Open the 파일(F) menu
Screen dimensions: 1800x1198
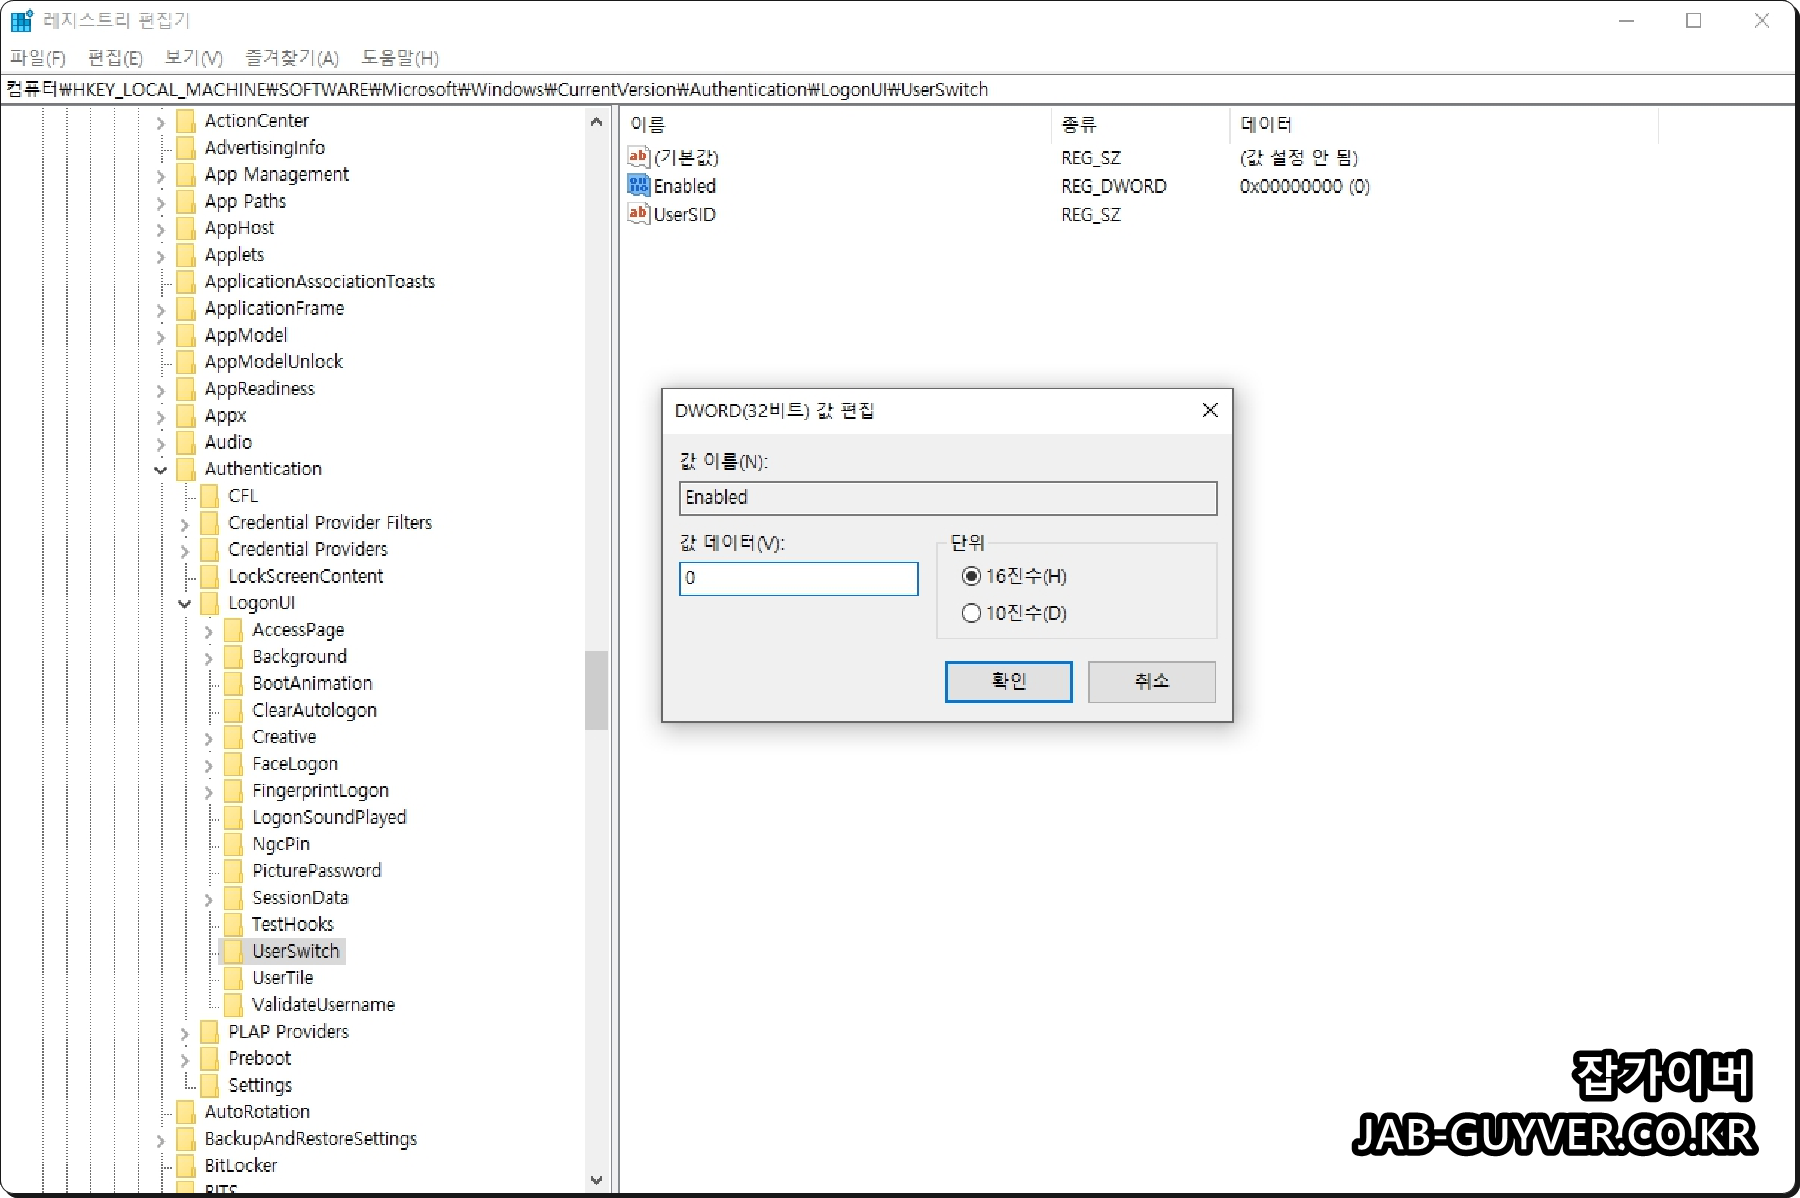point(38,58)
